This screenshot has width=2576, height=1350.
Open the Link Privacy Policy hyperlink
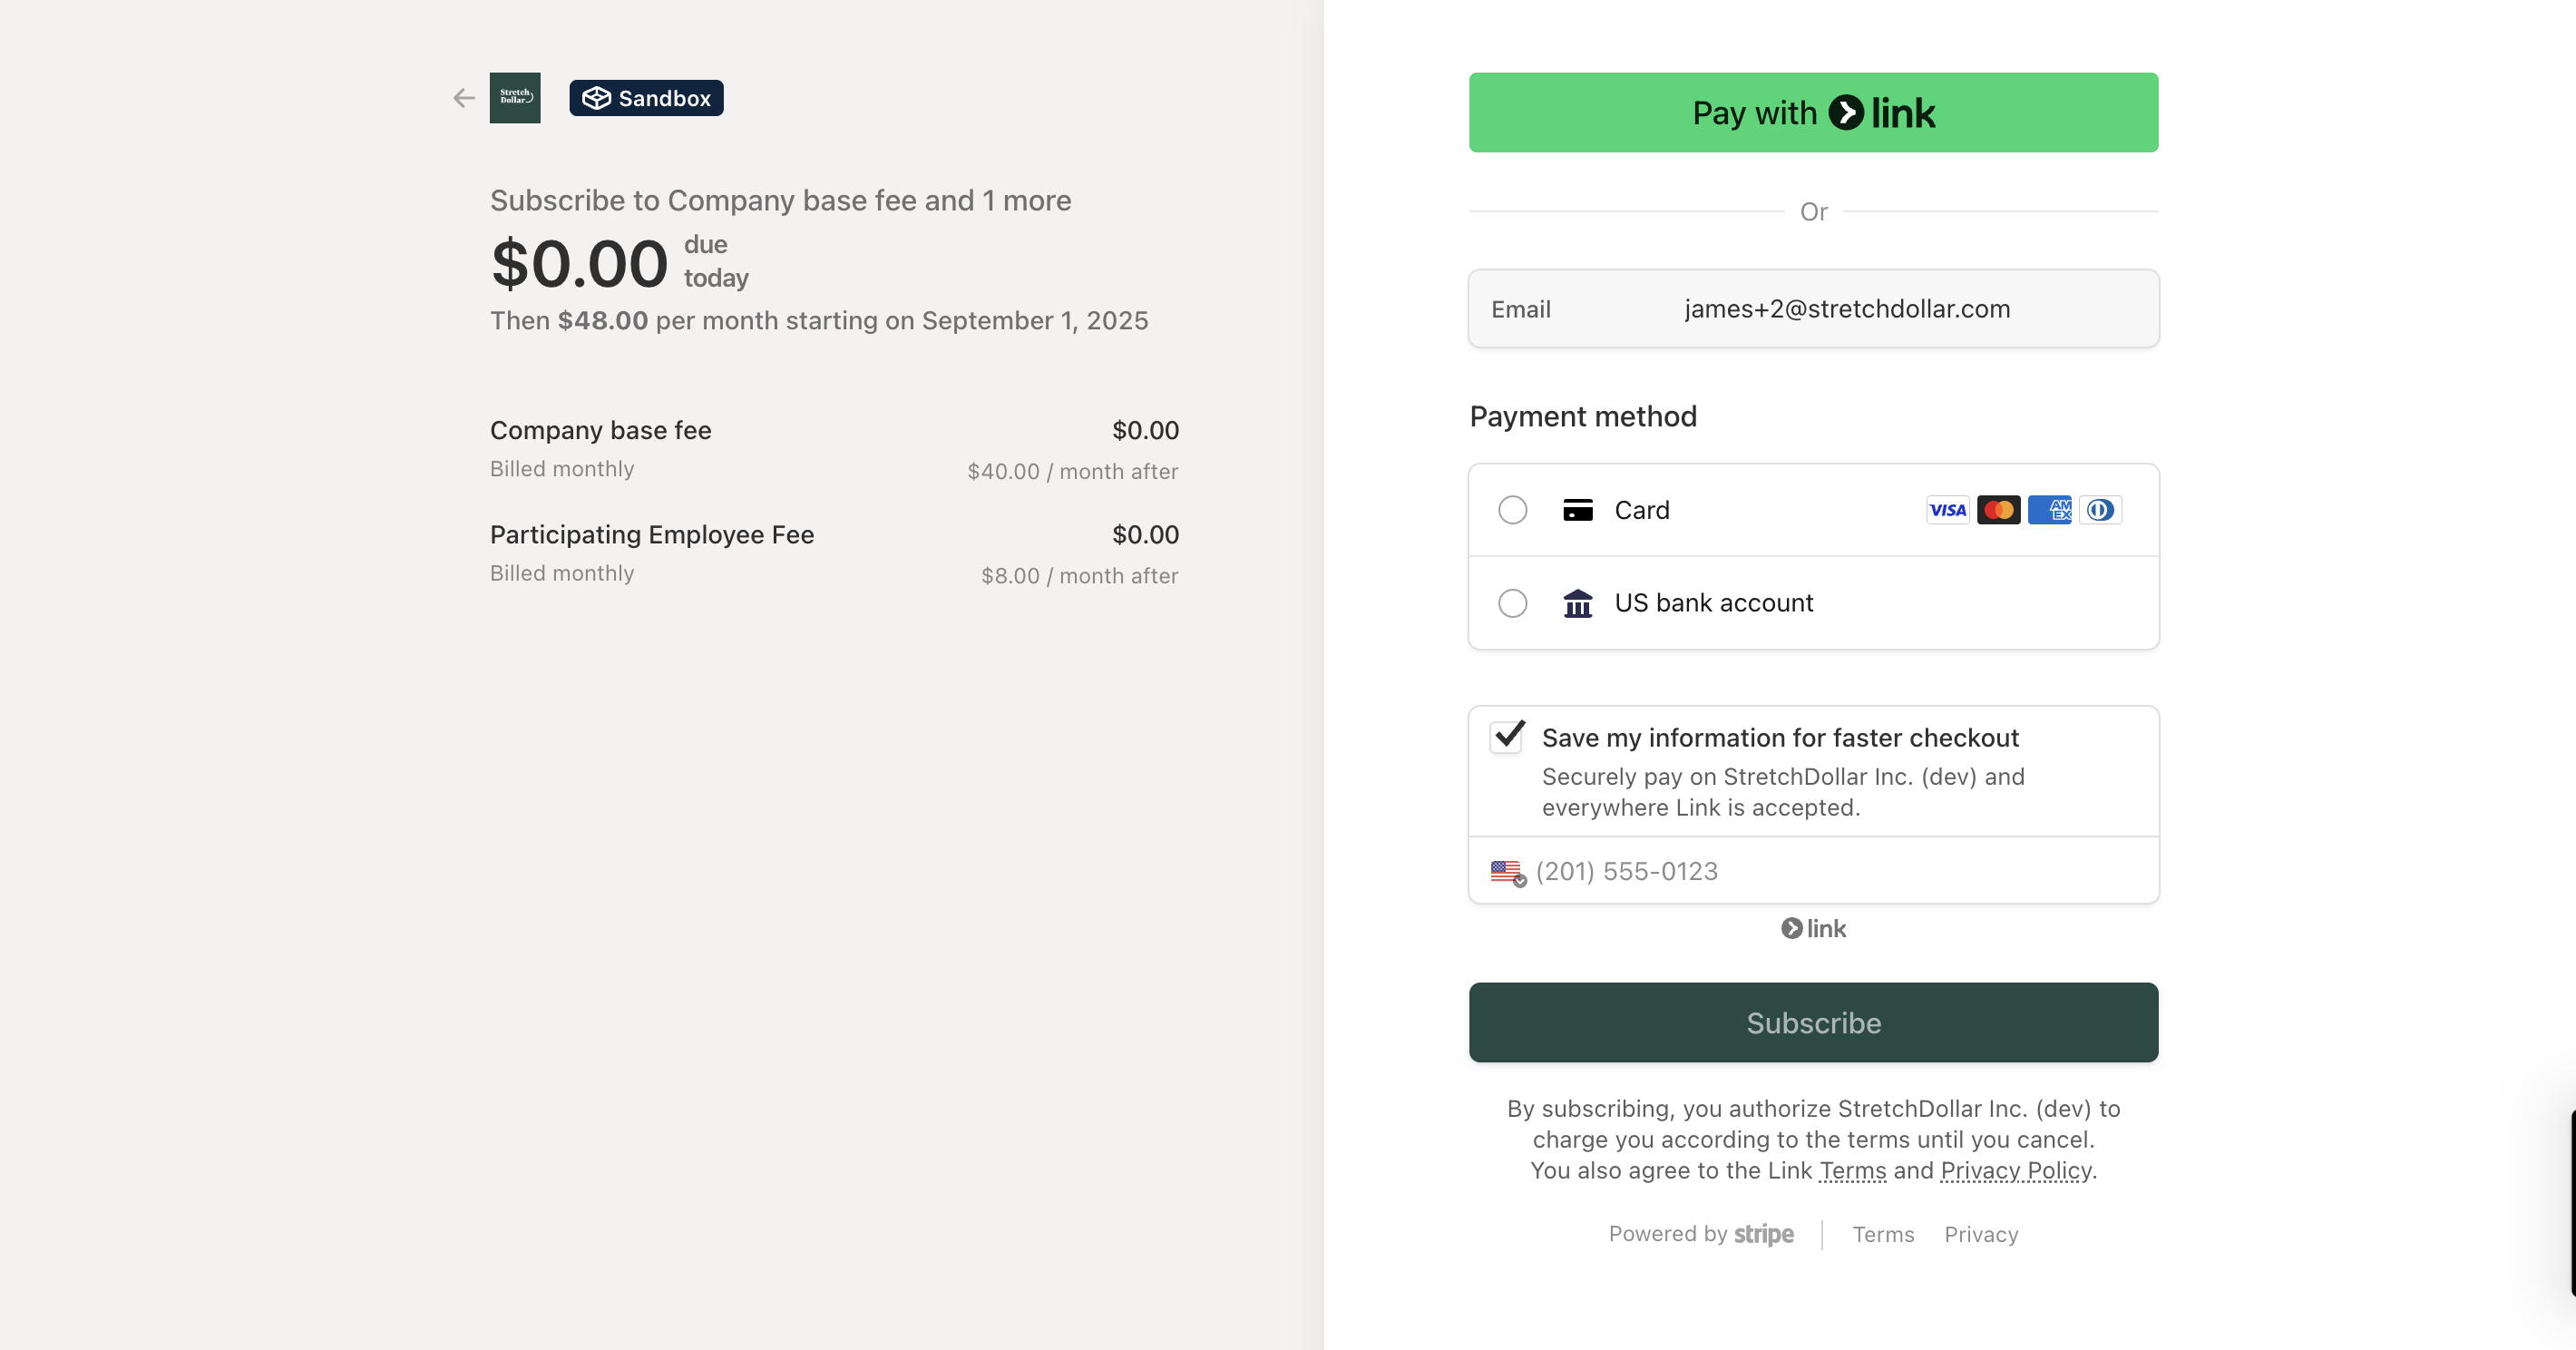[x=2016, y=1171]
